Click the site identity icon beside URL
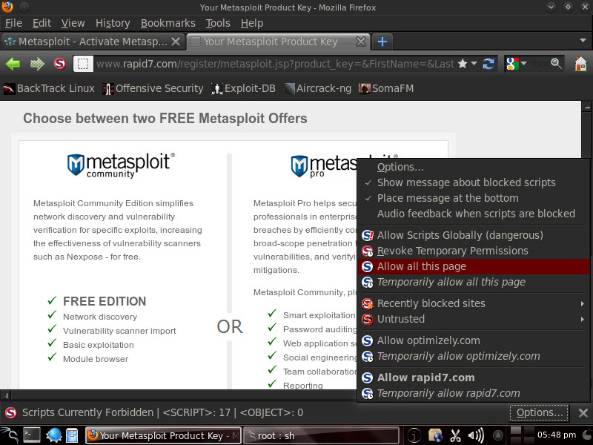593x445 pixels. [x=83, y=64]
